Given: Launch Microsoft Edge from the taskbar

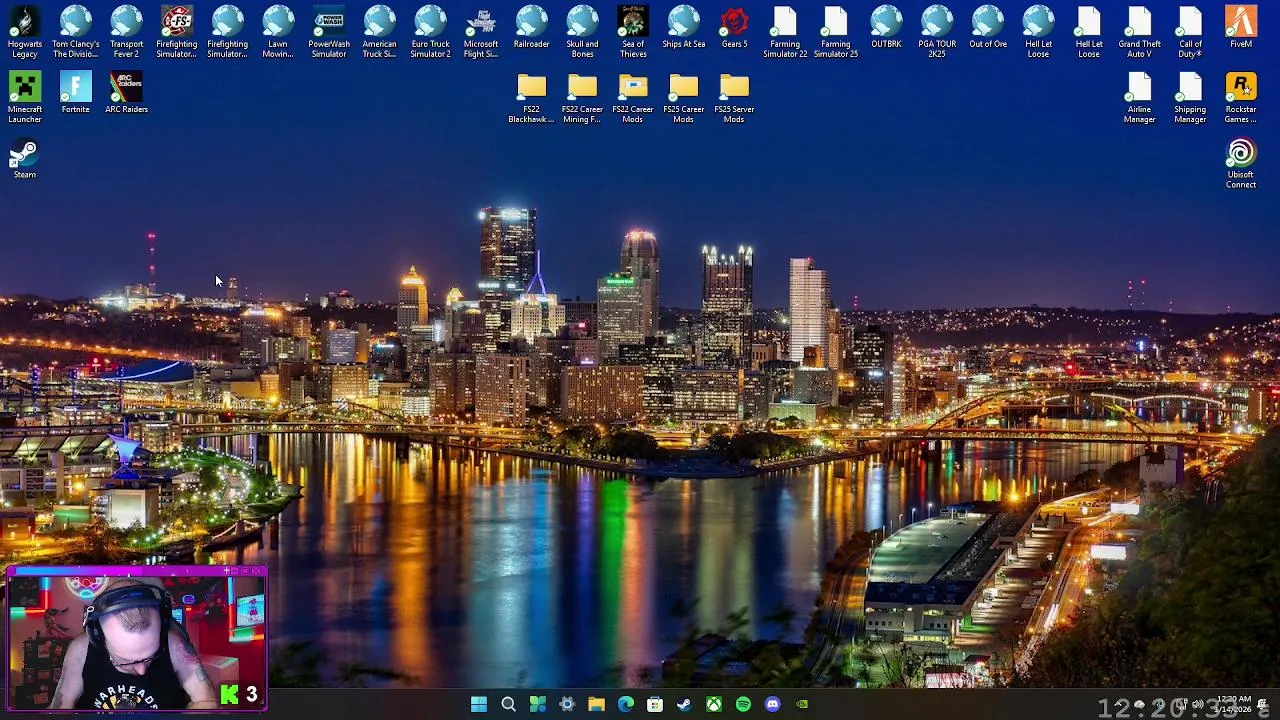Looking at the screenshot, I should tap(626, 705).
